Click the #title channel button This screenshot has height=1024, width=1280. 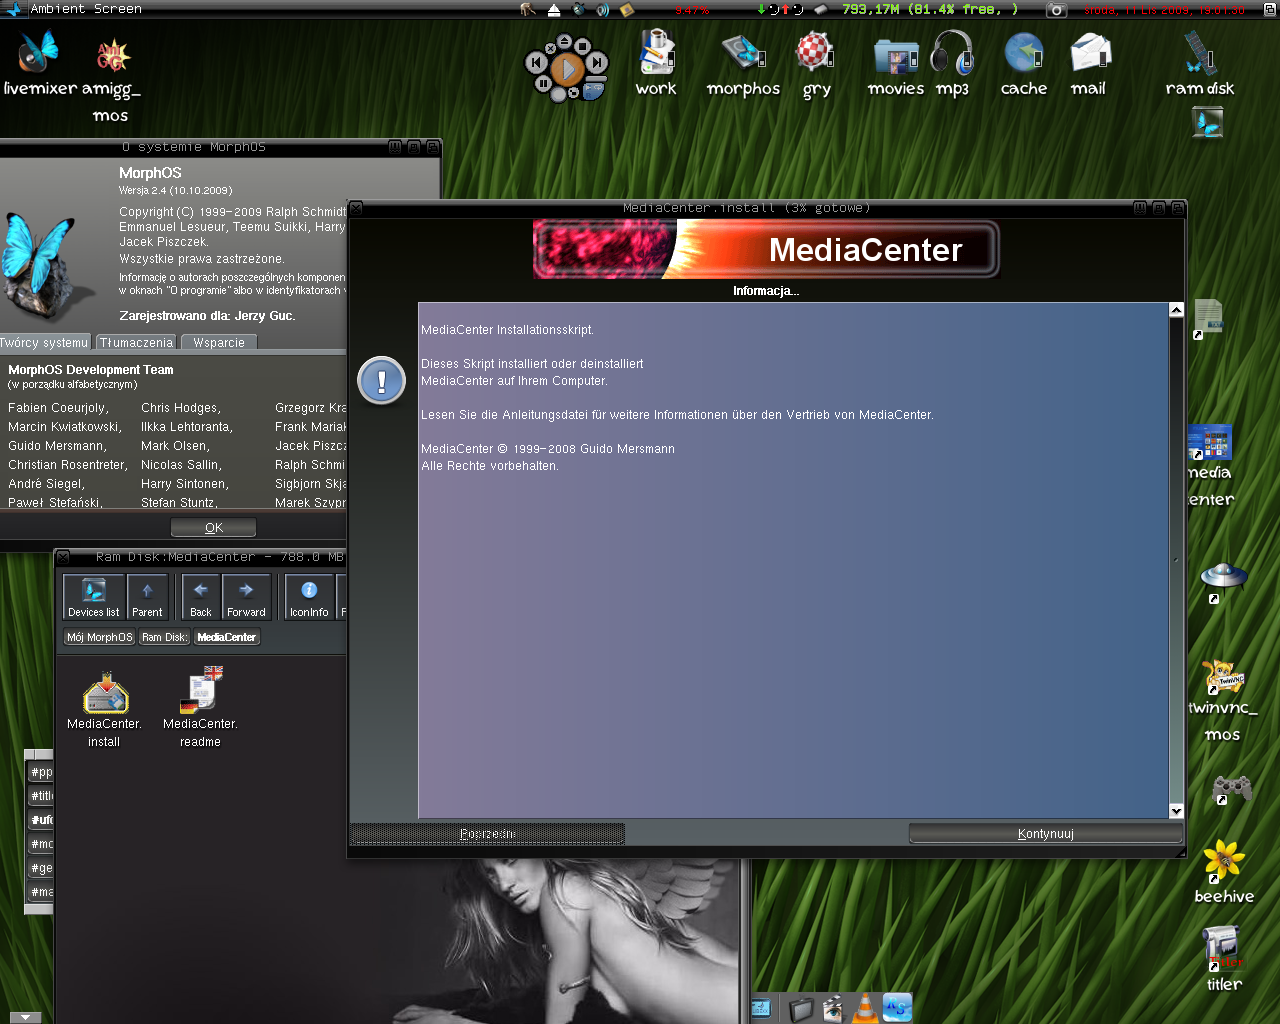41,796
